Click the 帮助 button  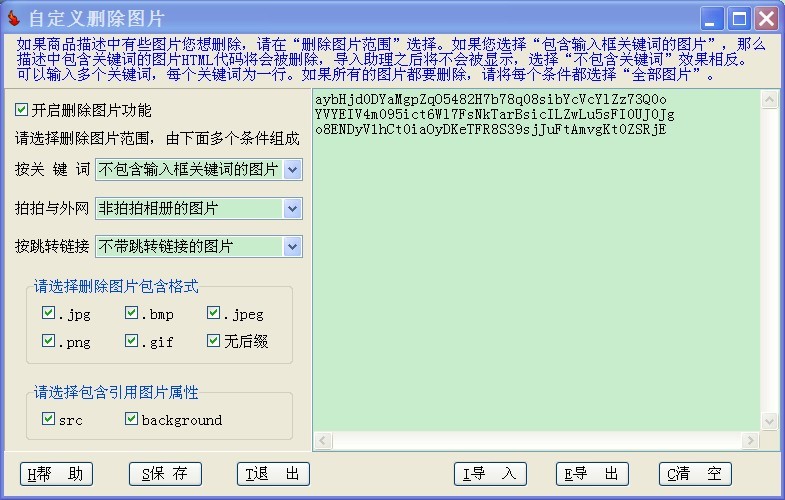coord(56,474)
